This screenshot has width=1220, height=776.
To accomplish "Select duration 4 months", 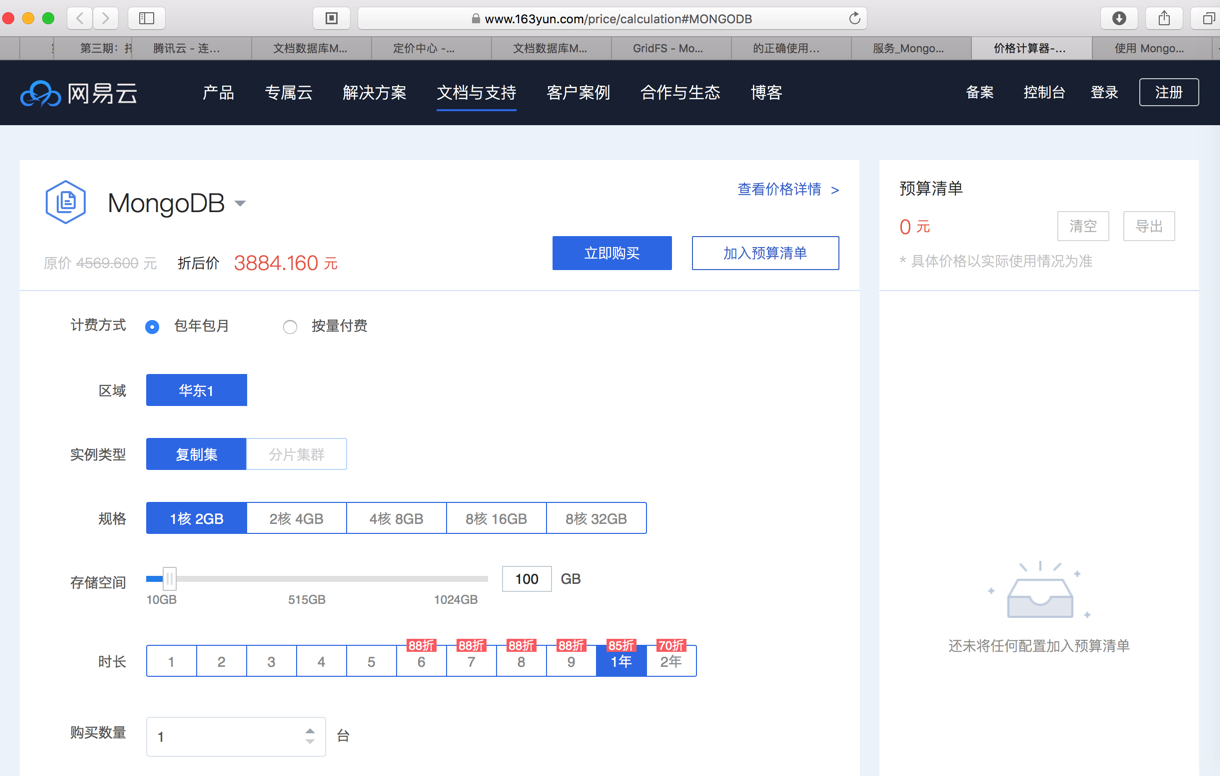I will [321, 661].
